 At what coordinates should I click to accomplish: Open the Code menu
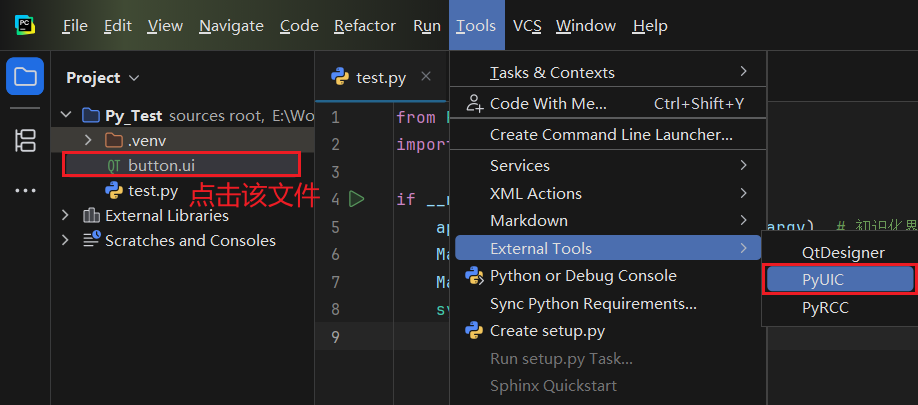(x=299, y=26)
